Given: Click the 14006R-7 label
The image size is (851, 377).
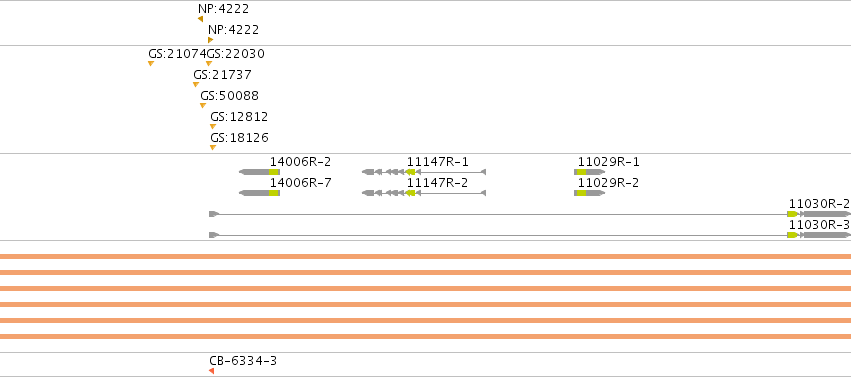Looking at the screenshot, I should click(301, 183).
